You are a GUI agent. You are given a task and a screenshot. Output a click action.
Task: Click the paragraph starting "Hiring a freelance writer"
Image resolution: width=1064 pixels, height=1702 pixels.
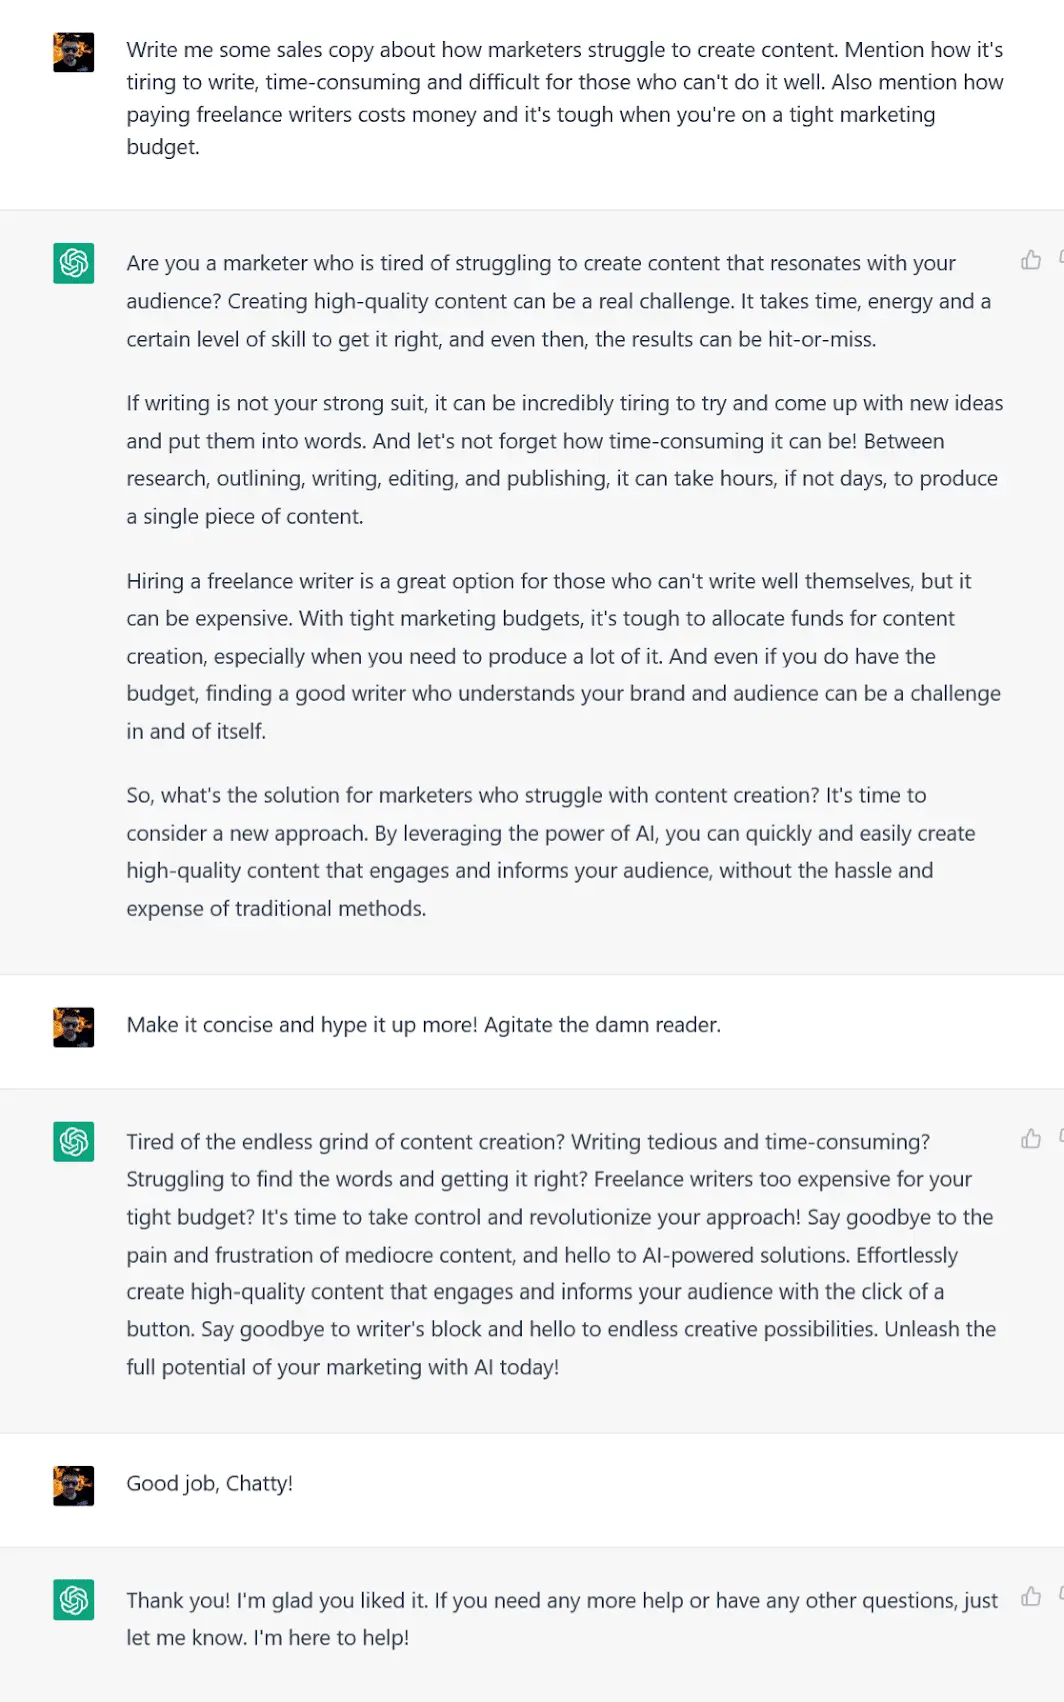563,656
